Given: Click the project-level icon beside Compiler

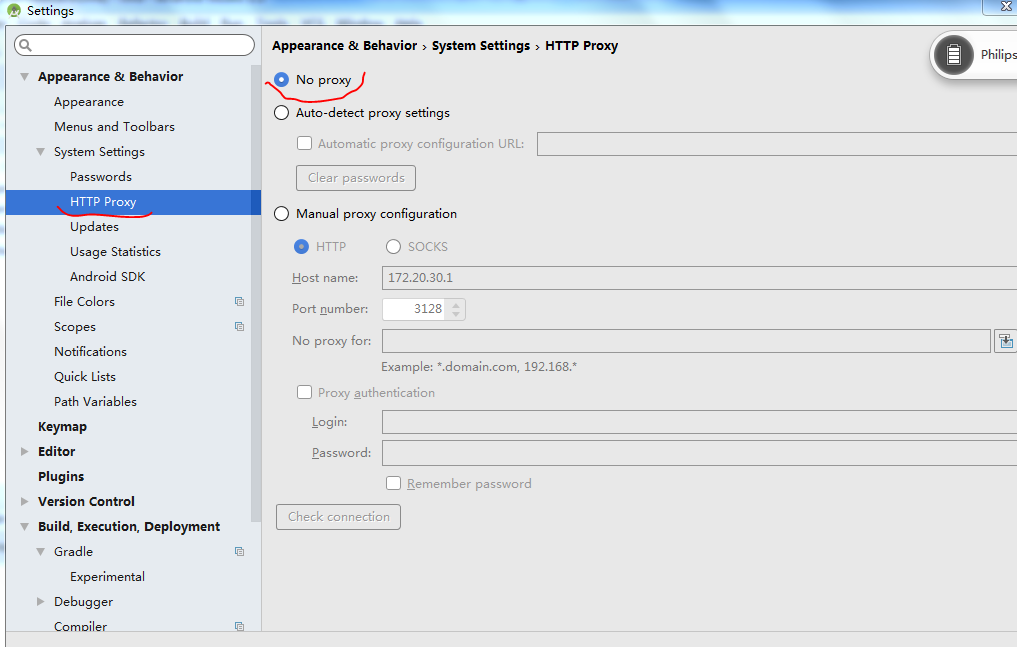Looking at the screenshot, I should (x=239, y=627).
